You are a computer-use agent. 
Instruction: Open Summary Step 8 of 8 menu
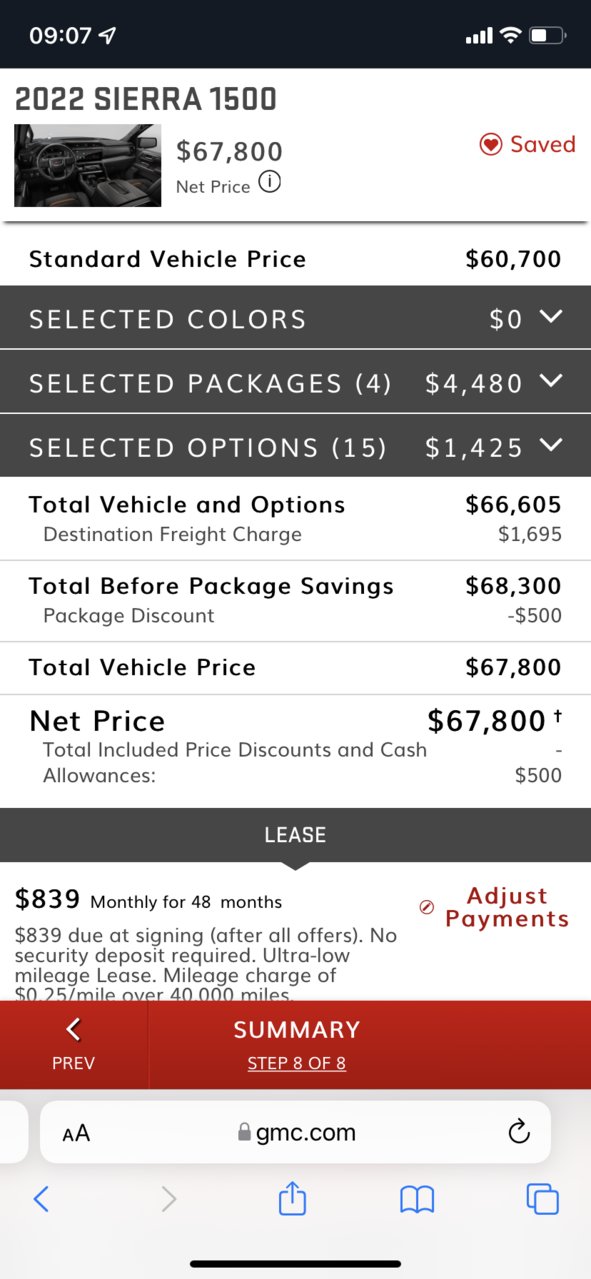coord(297,1045)
